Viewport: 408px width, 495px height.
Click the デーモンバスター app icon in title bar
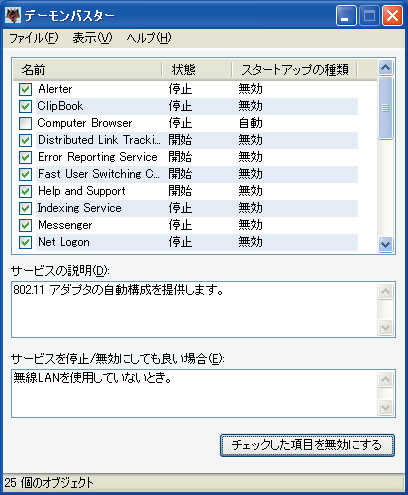click(13, 15)
